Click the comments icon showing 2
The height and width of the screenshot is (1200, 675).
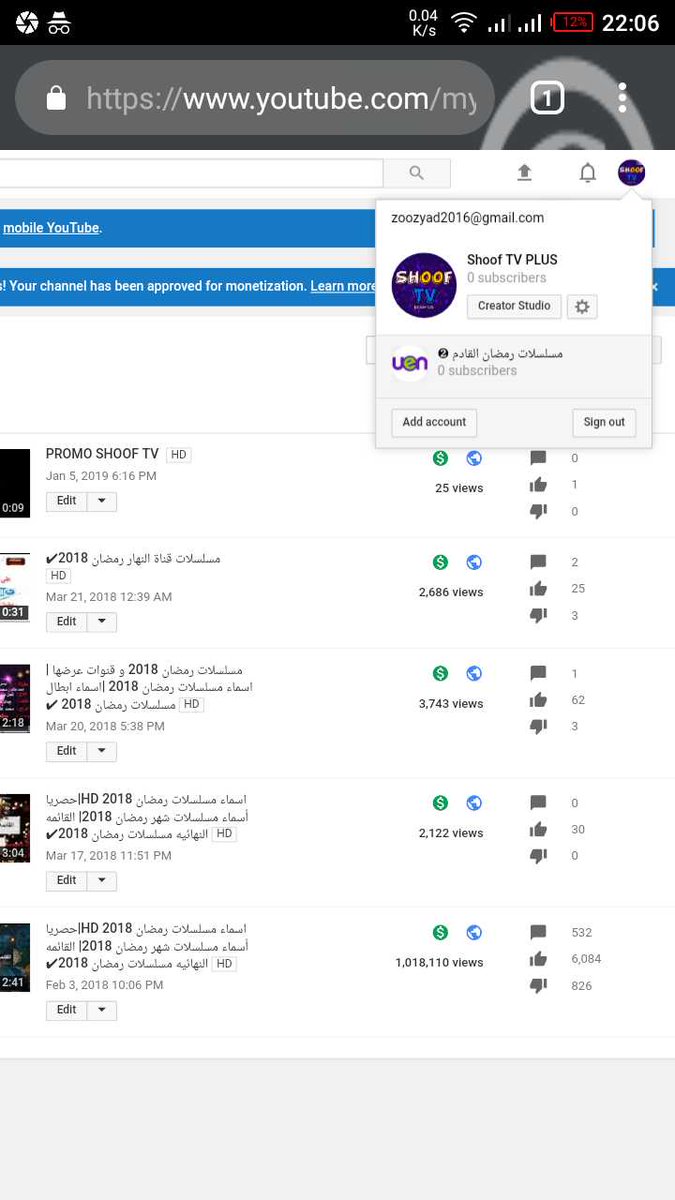(538, 562)
